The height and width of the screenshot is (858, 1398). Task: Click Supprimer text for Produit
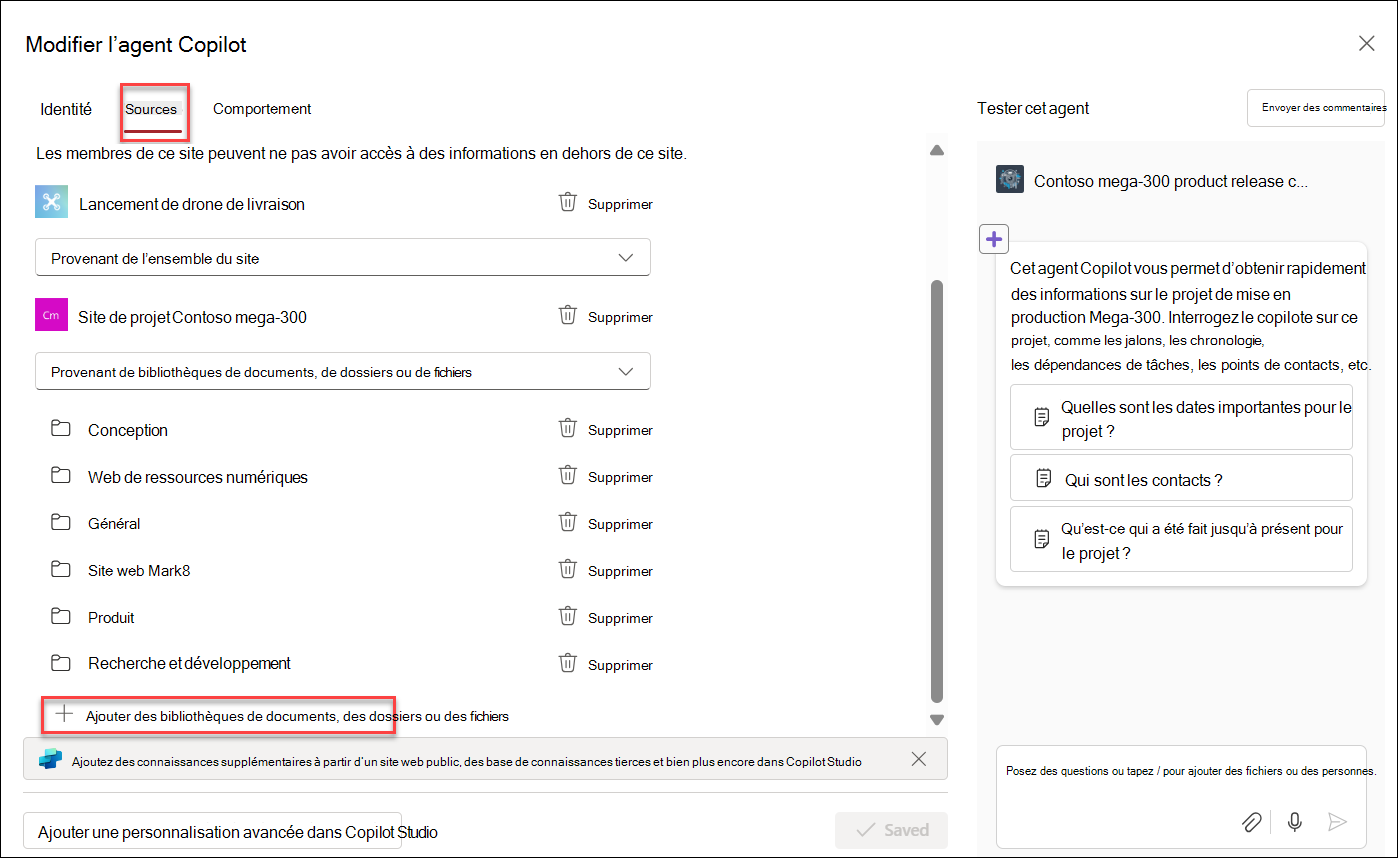click(x=620, y=618)
